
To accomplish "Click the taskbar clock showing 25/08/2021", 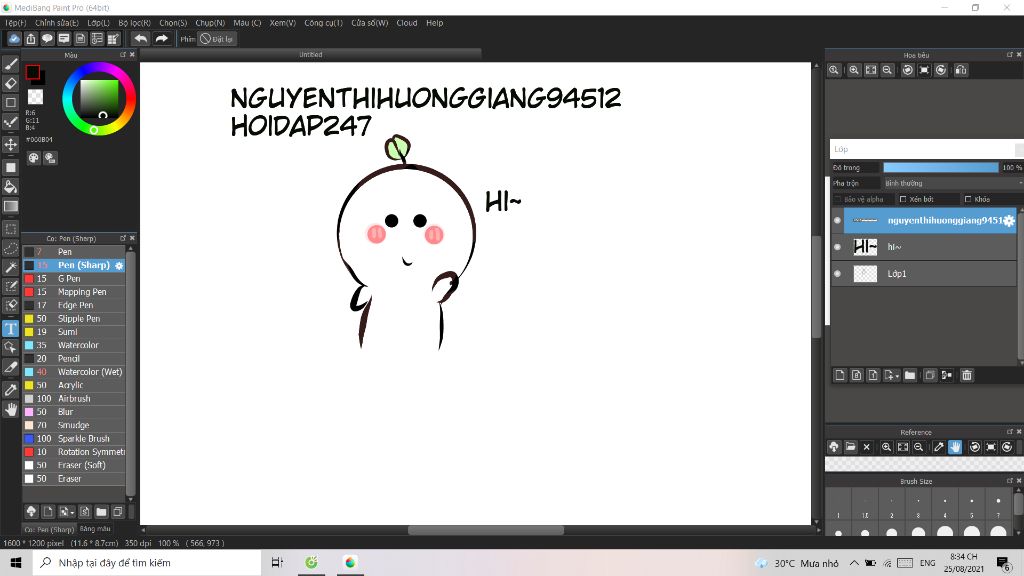I will click(x=964, y=562).
